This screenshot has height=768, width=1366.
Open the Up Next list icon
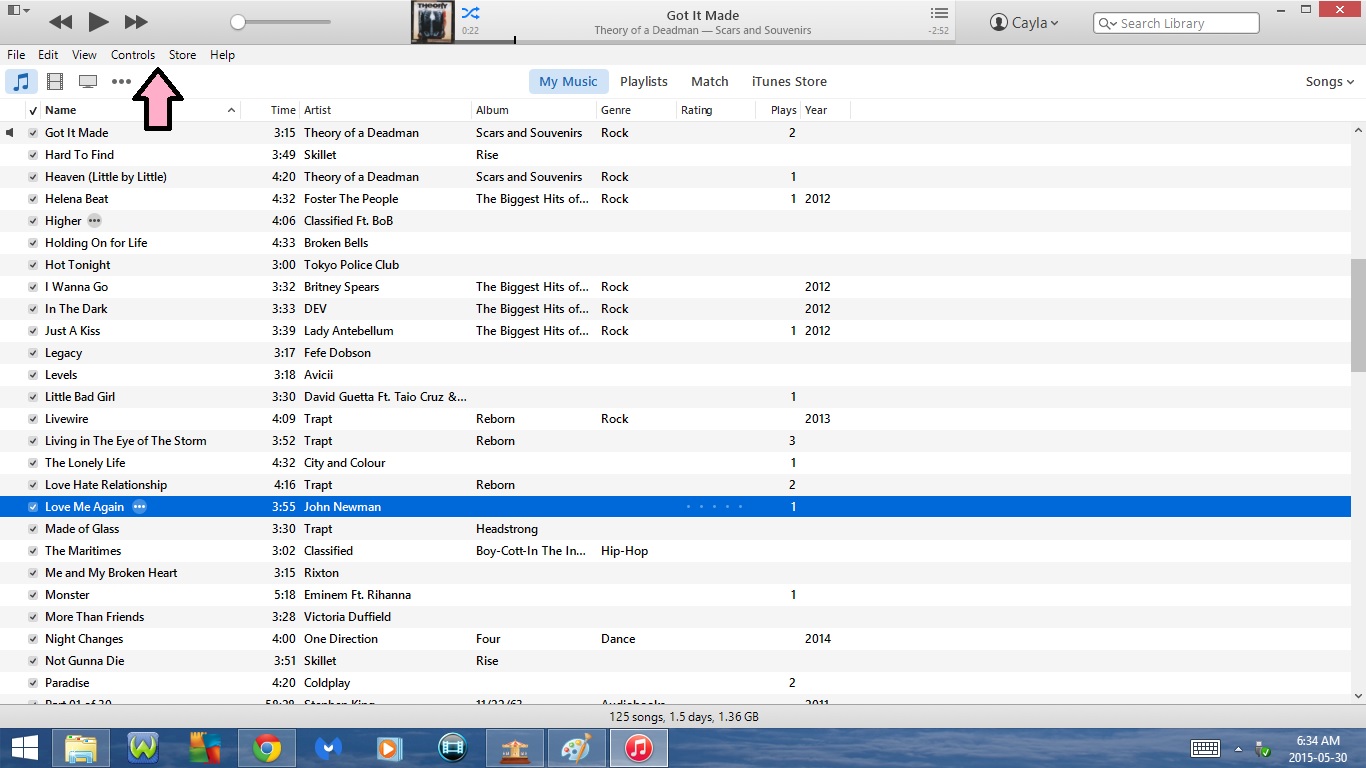939,13
